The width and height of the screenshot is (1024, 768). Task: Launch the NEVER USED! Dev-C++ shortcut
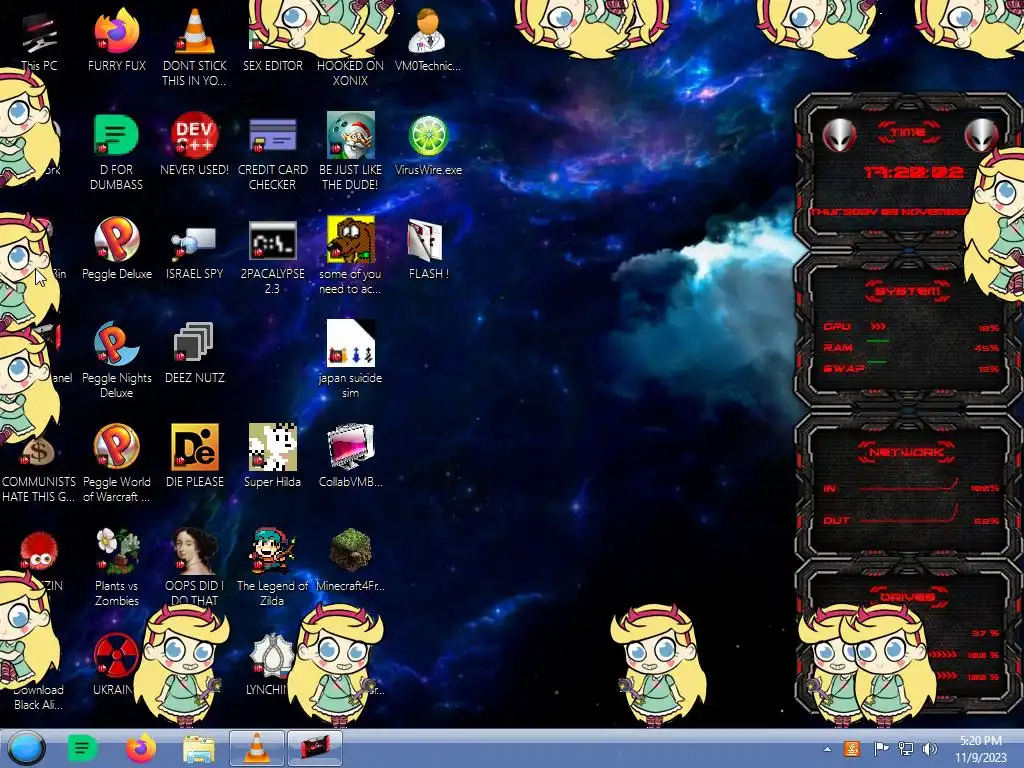pyautogui.click(x=195, y=144)
